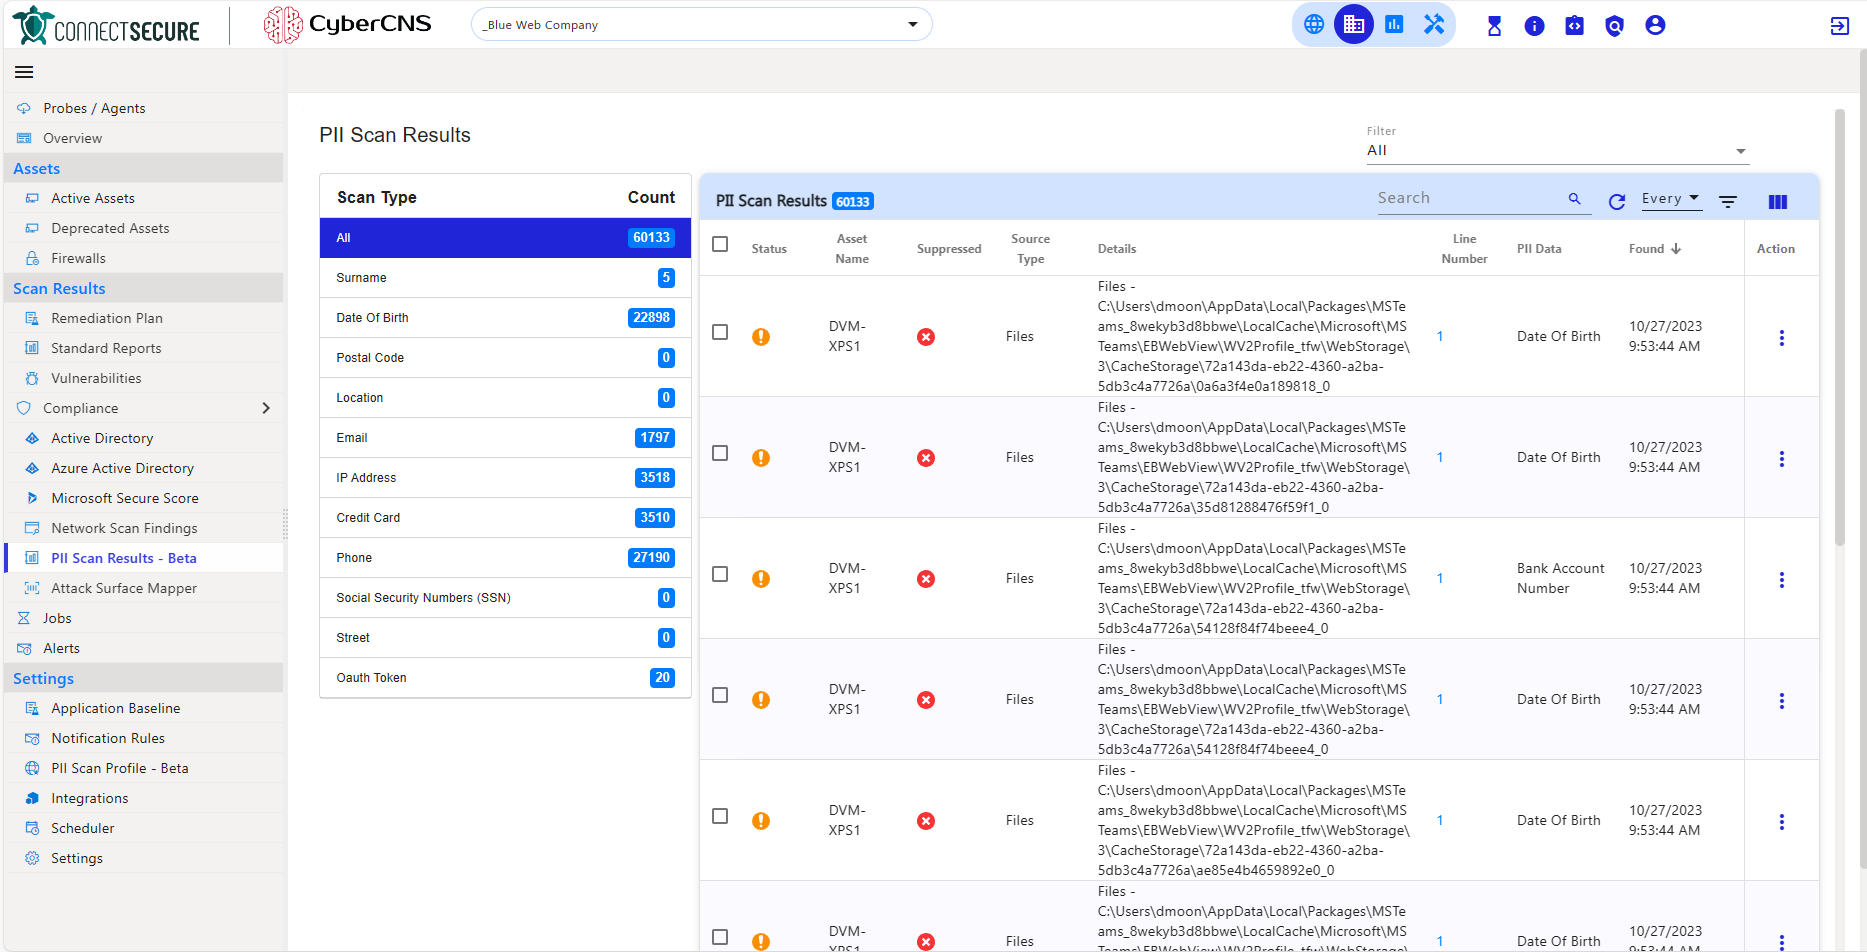Check the Bank Account Number row checkbox
The image size is (1867, 952).
pos(720,574)
